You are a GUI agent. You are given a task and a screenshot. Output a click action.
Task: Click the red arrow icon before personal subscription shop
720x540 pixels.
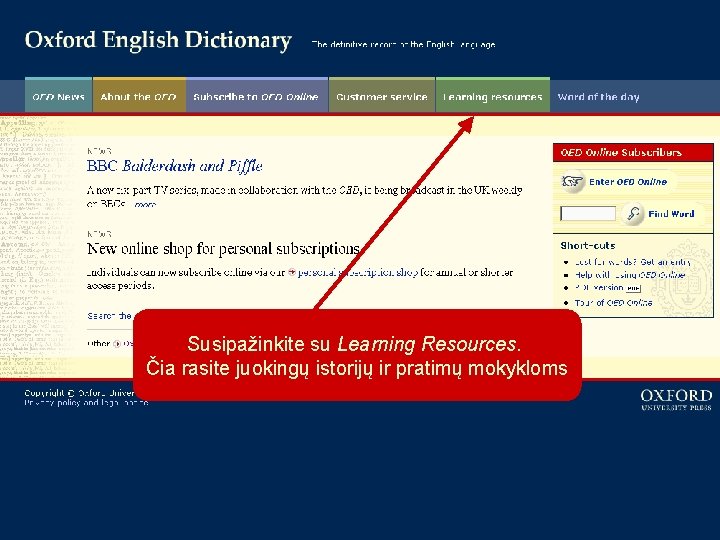point(292,272)
